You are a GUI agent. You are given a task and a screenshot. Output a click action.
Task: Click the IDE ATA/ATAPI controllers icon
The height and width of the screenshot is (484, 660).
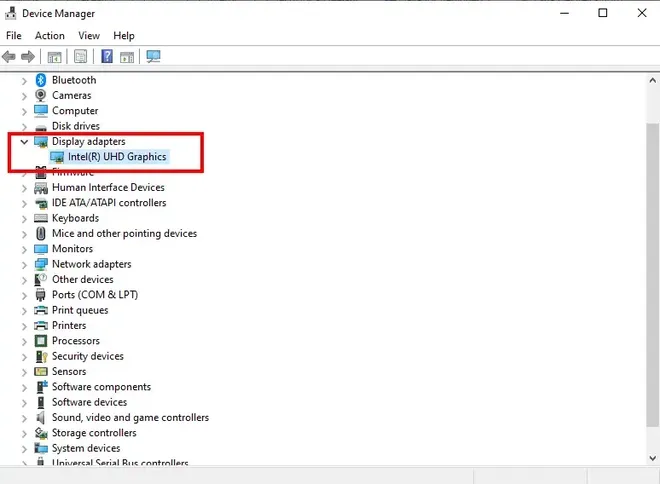[x=41, y=203]
